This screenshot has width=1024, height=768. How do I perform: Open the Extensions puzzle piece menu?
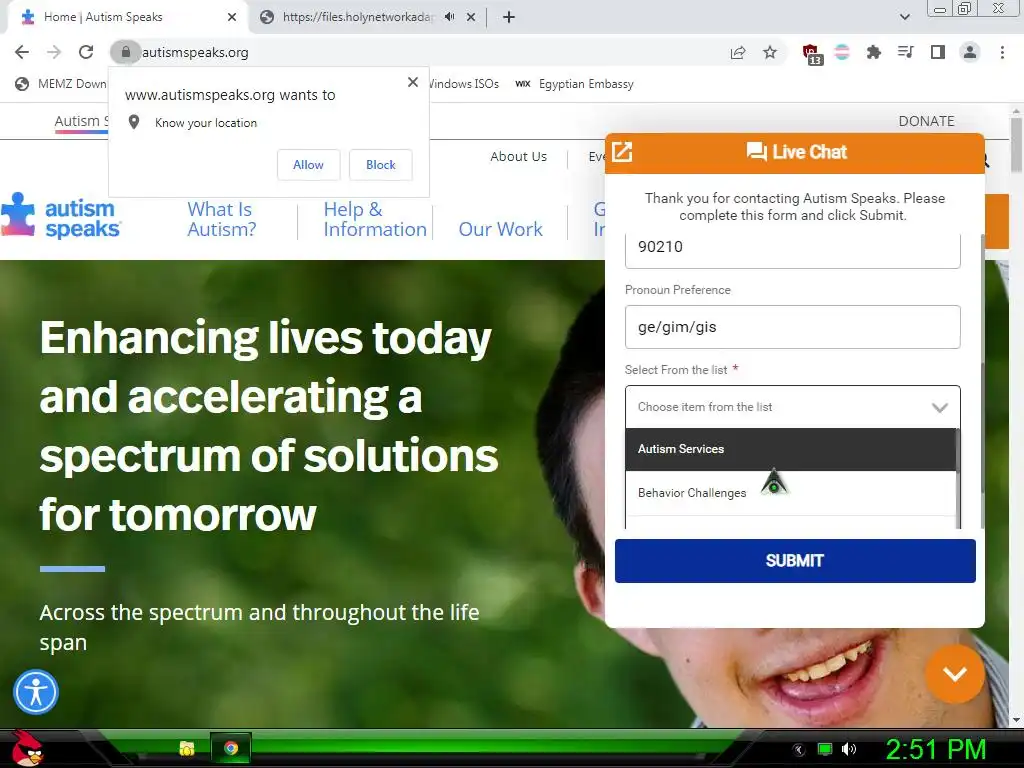tap(874, 52)
